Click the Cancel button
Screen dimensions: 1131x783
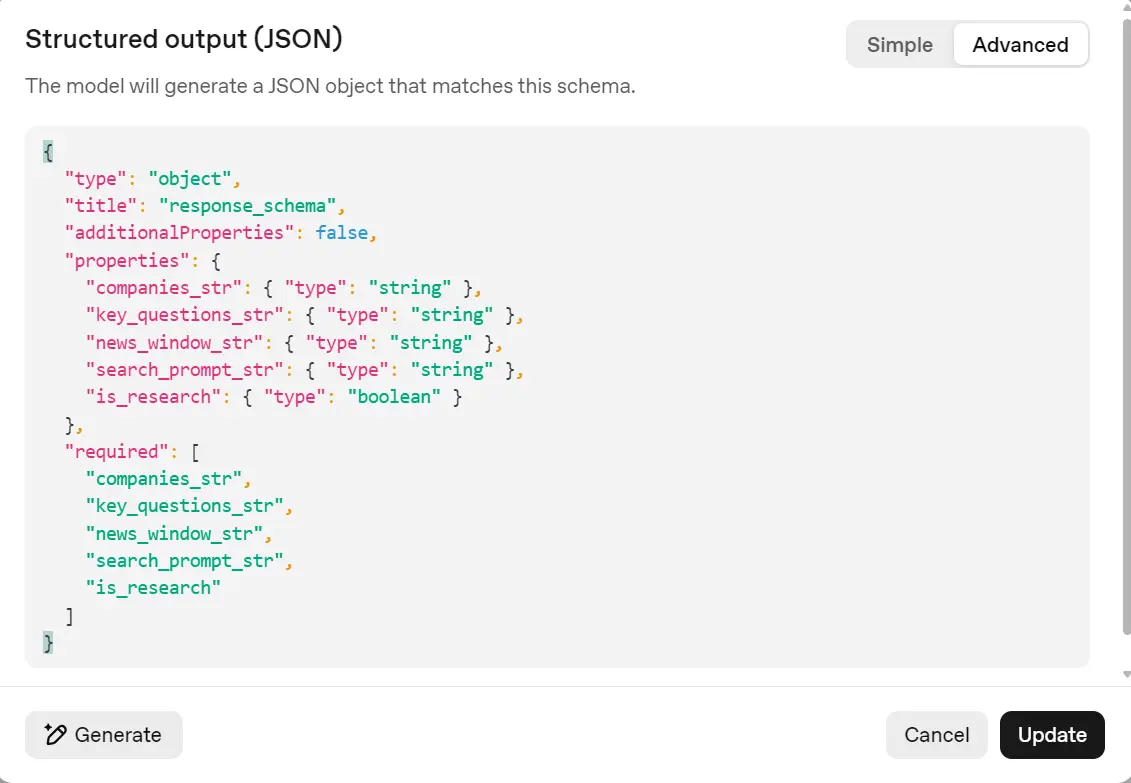[x=936, y=735]
